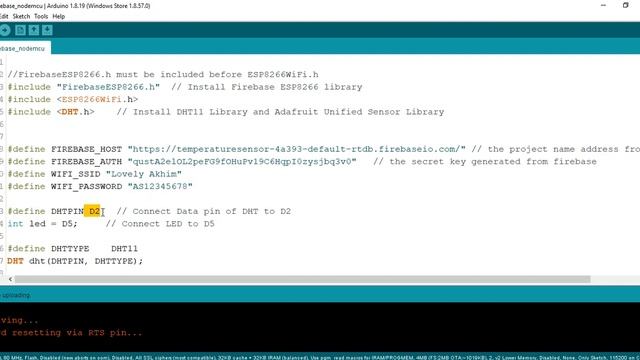Click the "Connect Data pin of DHT" comment
This screenshot has height=360, width=640.
(204, 211)
